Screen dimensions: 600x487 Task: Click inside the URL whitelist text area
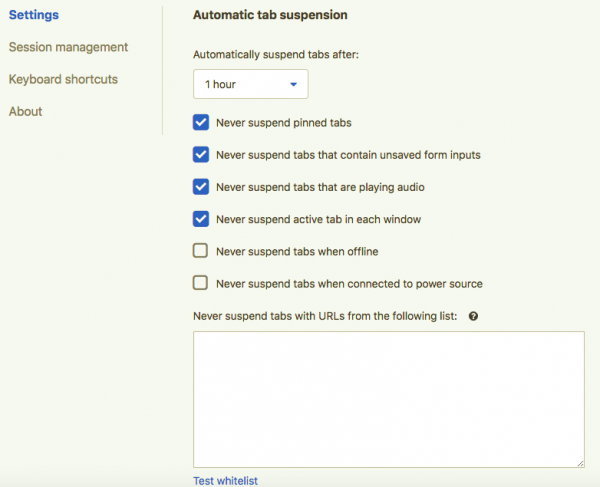click(x=388, y=400)
